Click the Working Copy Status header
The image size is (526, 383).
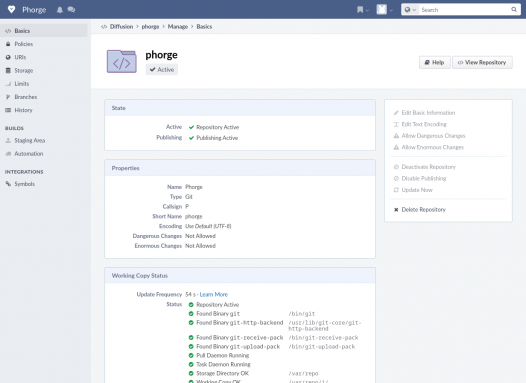(240, 276)
